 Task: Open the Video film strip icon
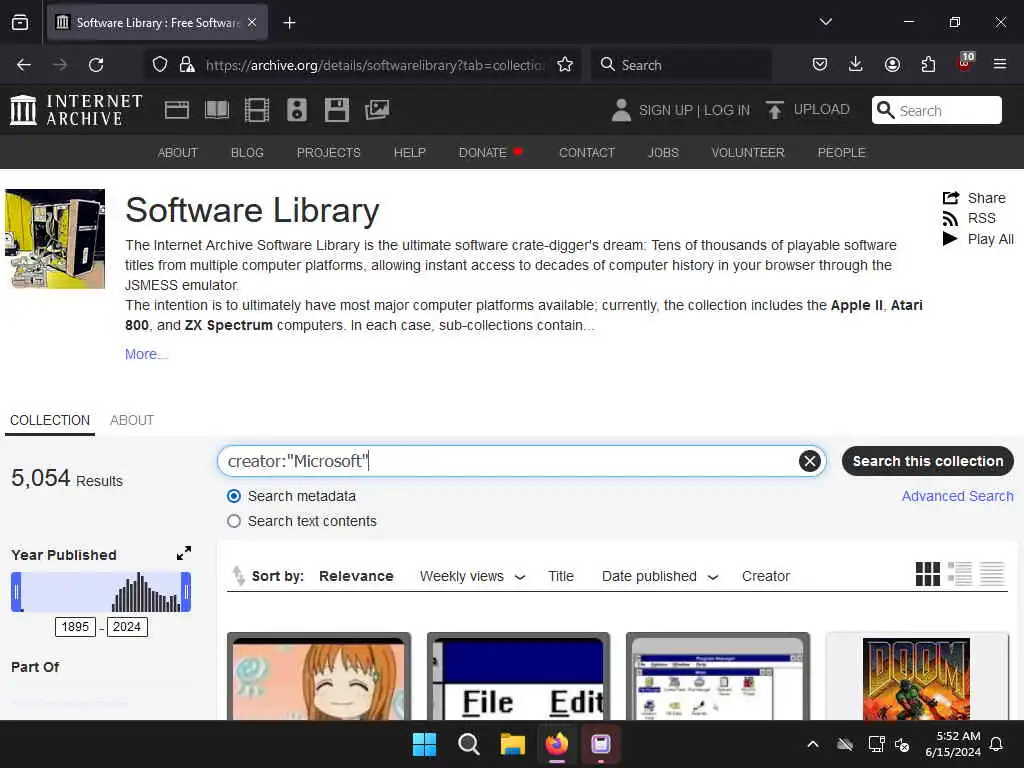tap(257, 110)
